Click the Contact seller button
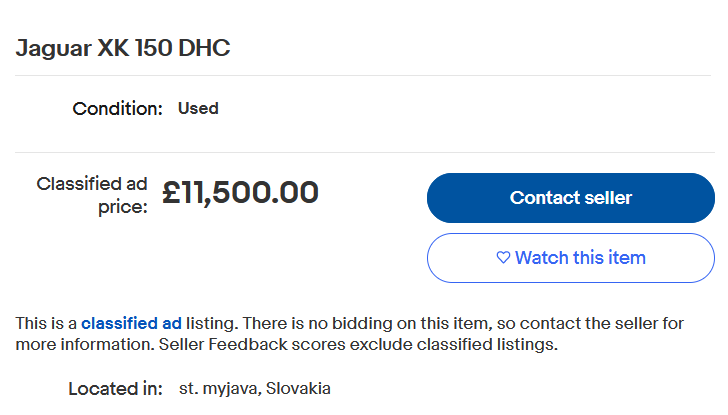The width and height of the screenshot is (728, 415). 570,198
